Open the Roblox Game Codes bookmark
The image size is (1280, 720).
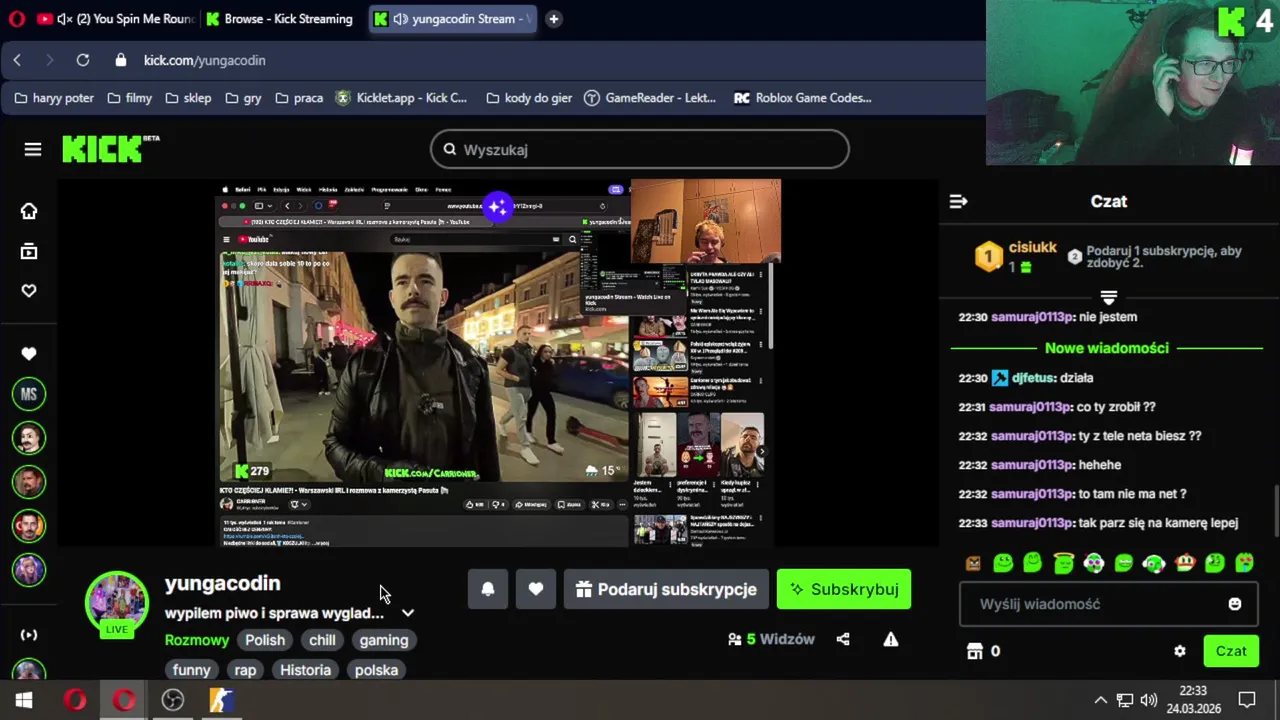point(803,98)
